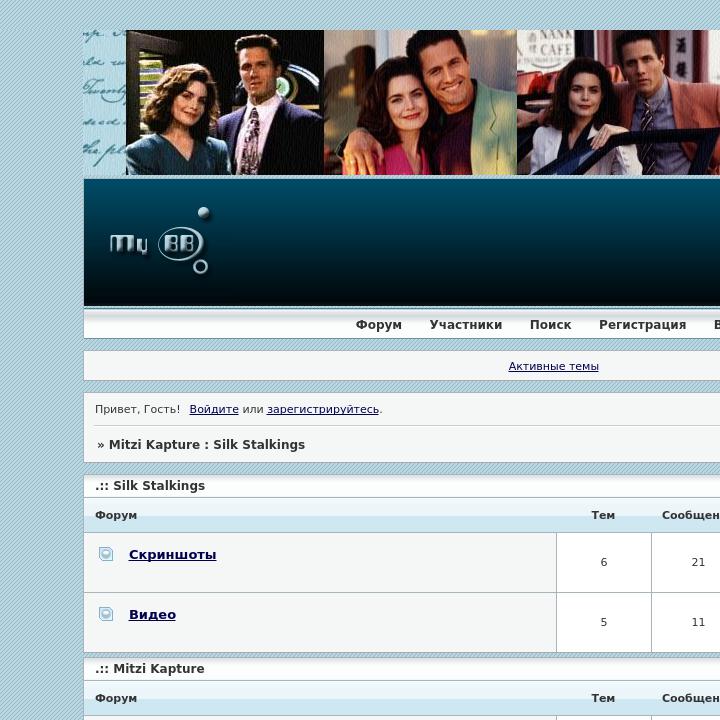Viewport: 720px width, 720px height.
Task: Open the Участники menu item
Action: (x=466, y=325)
